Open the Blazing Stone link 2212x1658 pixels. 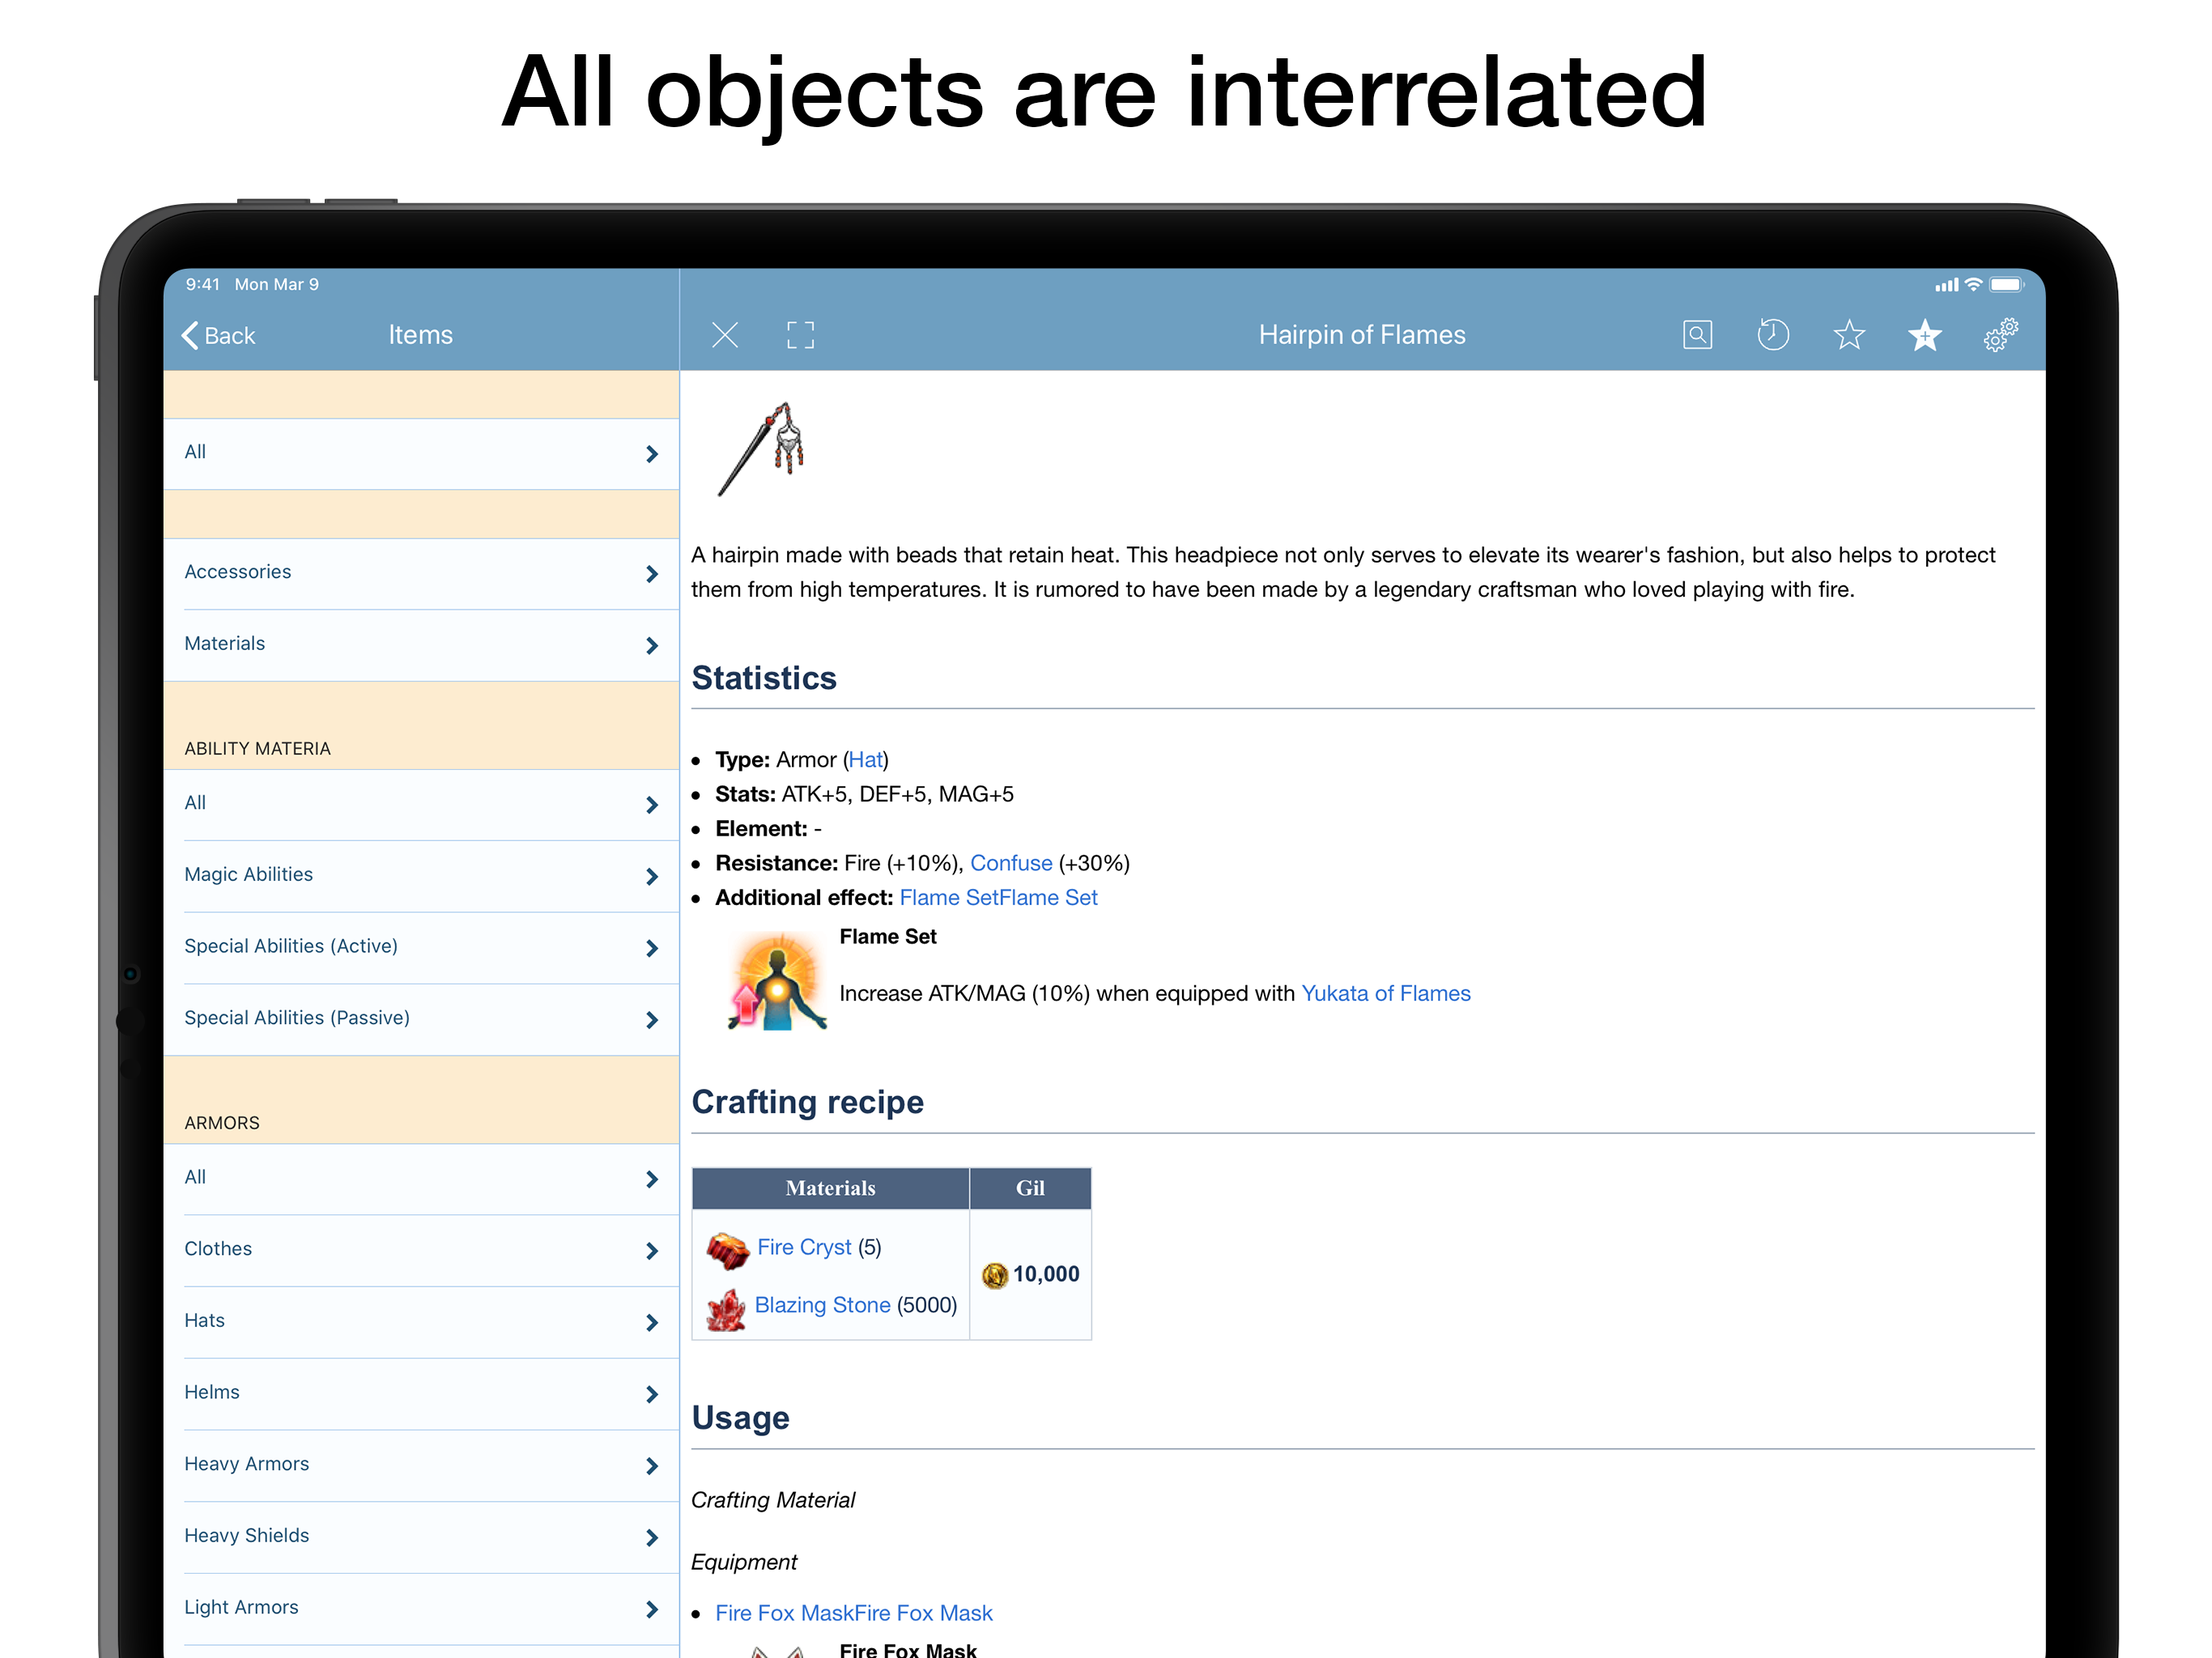pyautogui.click(x=822, y=1305)
